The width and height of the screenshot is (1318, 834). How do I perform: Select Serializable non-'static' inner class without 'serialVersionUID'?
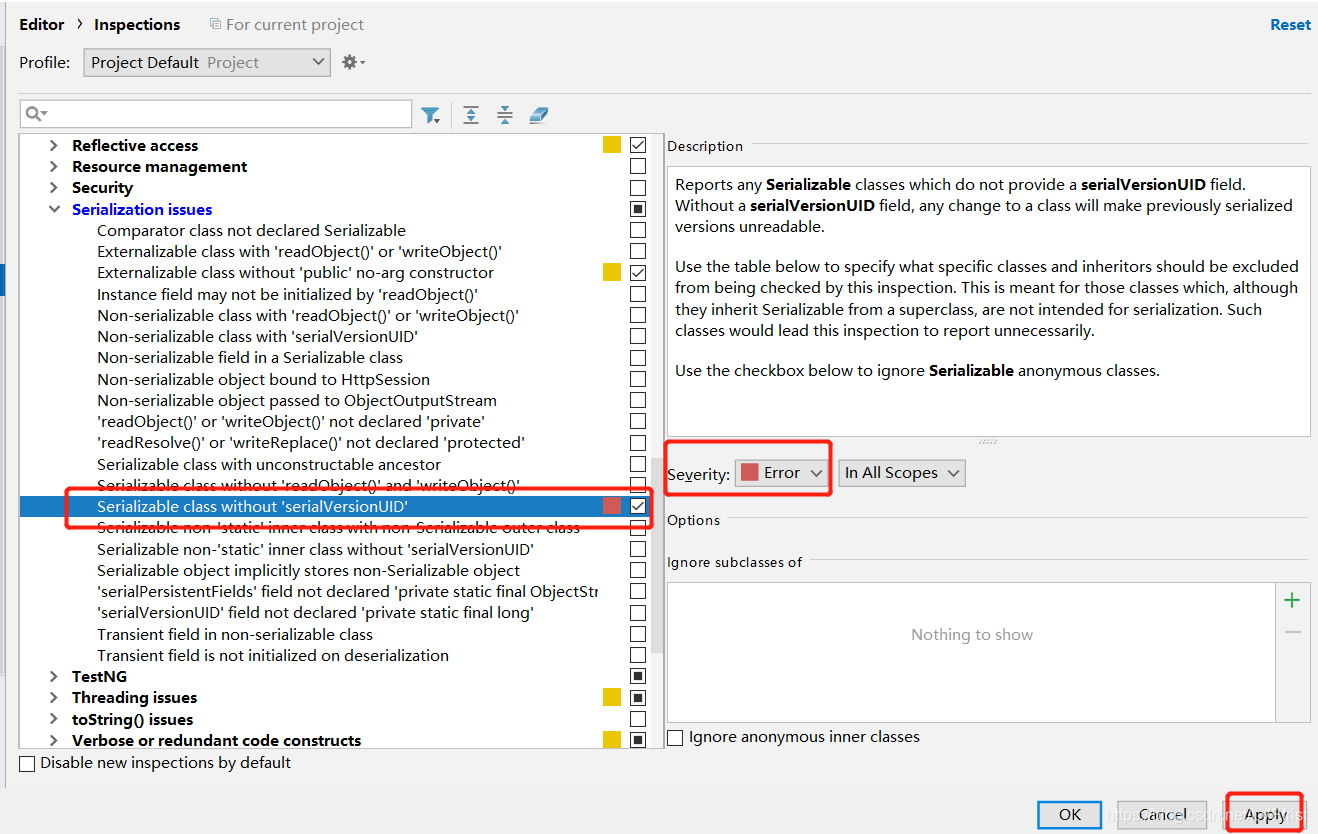pos(315,549)
